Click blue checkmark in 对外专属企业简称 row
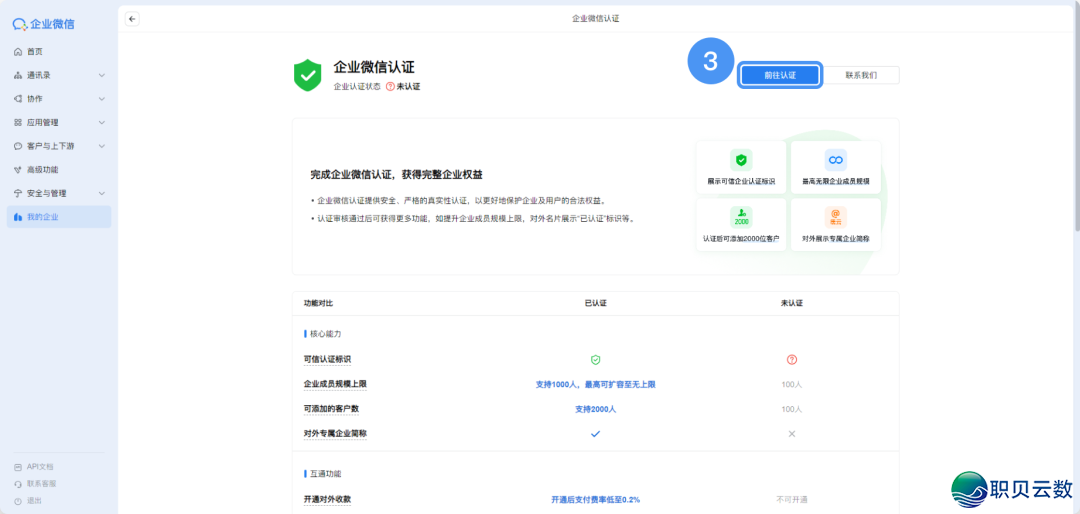1080x514 pixels. click(596, 433)
